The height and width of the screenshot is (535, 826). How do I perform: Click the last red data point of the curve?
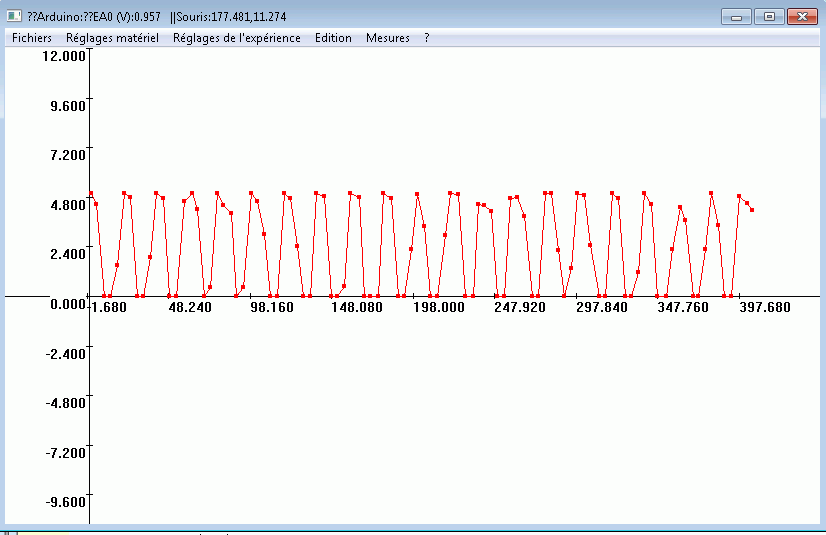(752, 210)
